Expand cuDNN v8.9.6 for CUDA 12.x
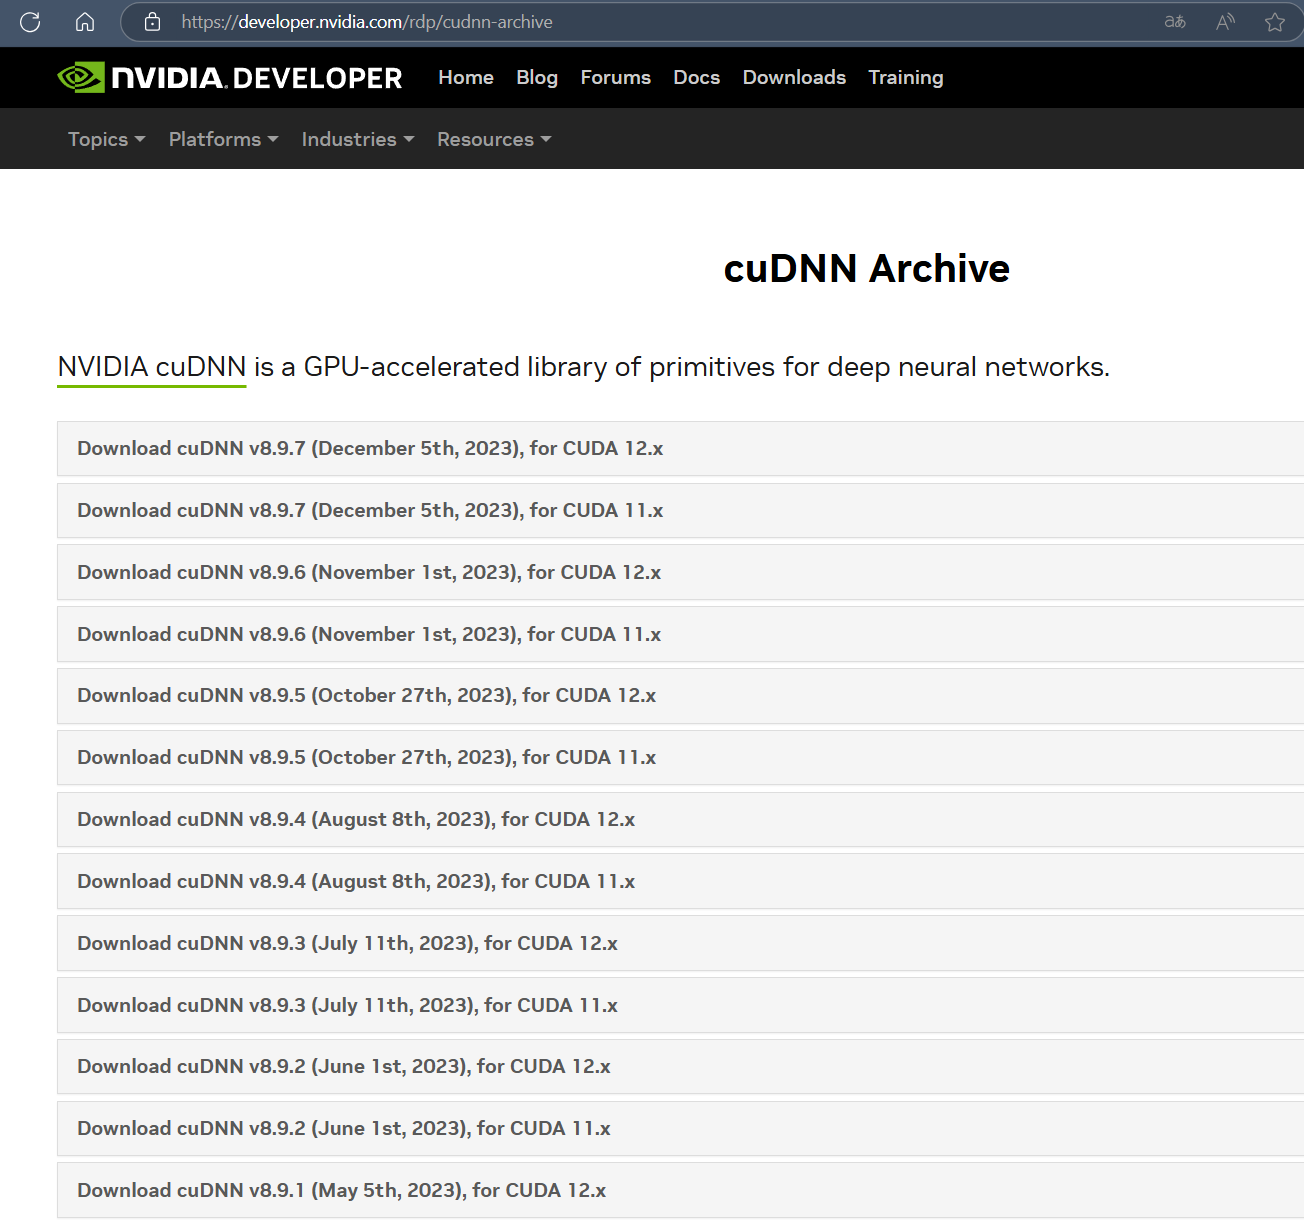 tap(680, 572)
